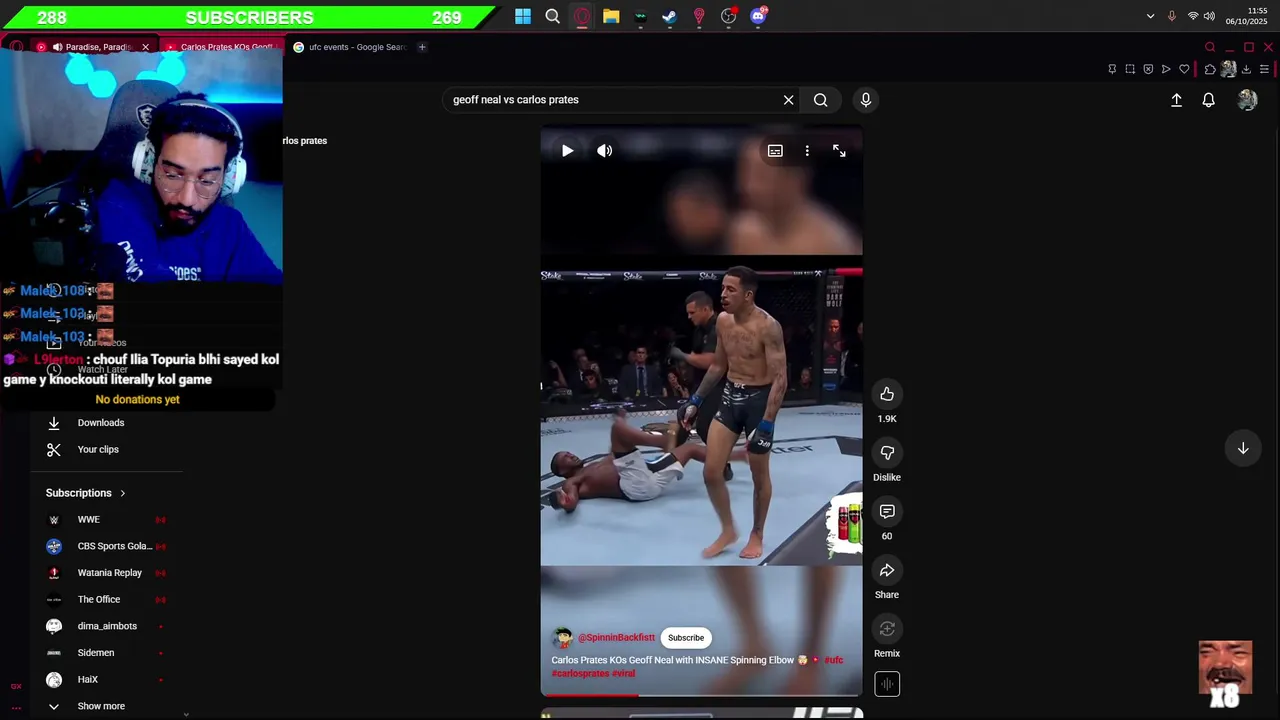The width and height of the screenshot is (1280, 720).
Task: Open dima_aimbots subscription channel
Action: (106, 626)
